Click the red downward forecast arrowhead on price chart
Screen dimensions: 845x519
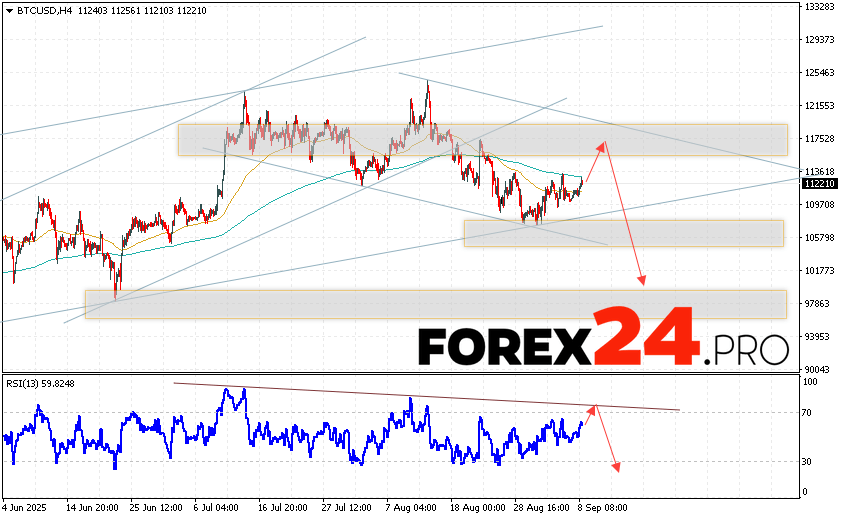tap(643, 281)
